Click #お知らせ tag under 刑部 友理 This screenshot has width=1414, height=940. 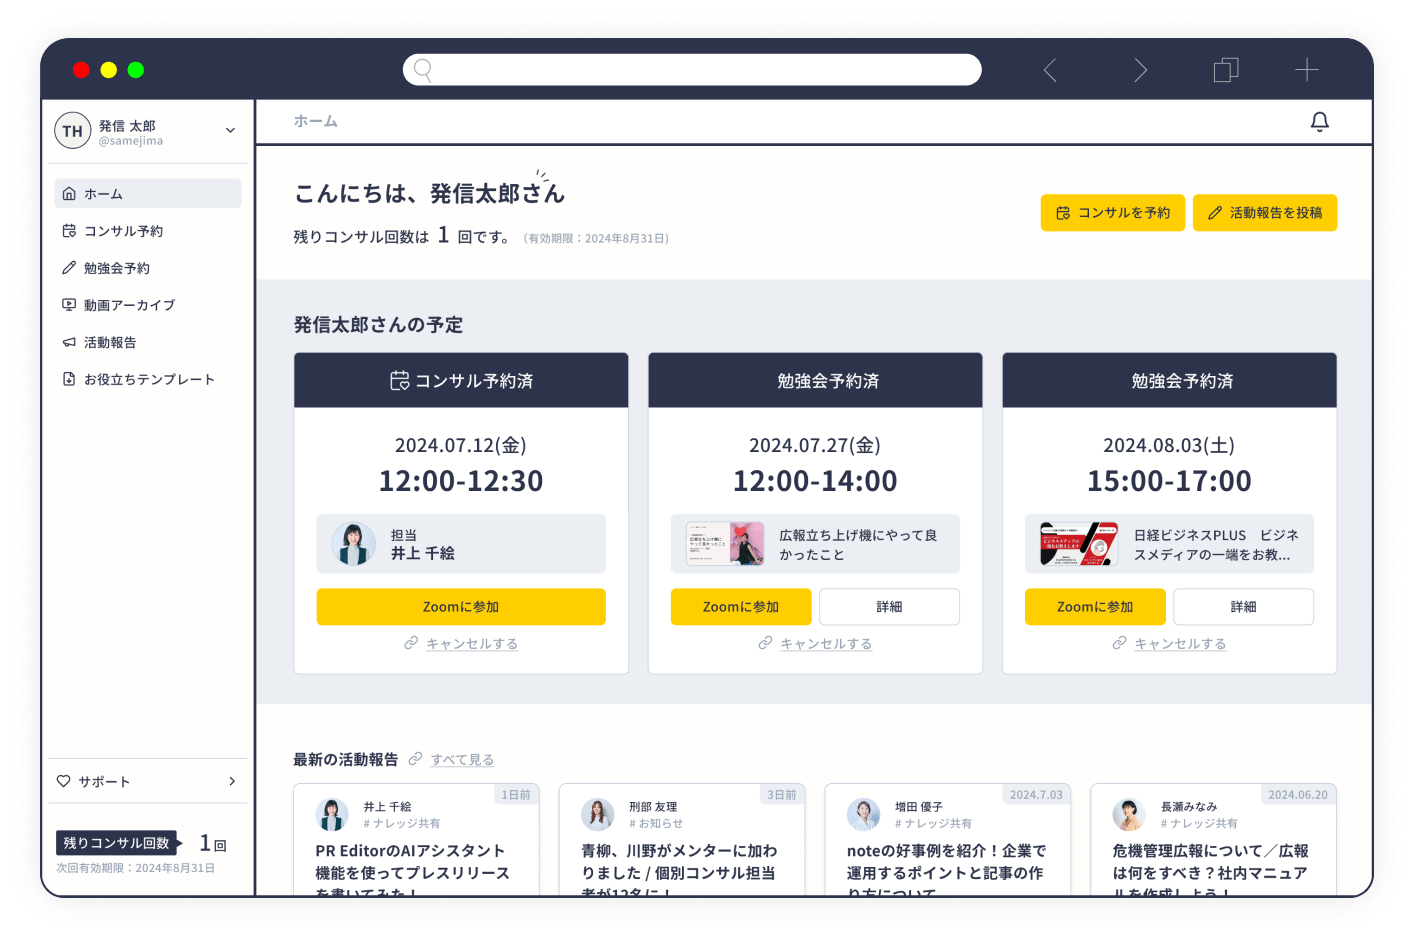656,824
